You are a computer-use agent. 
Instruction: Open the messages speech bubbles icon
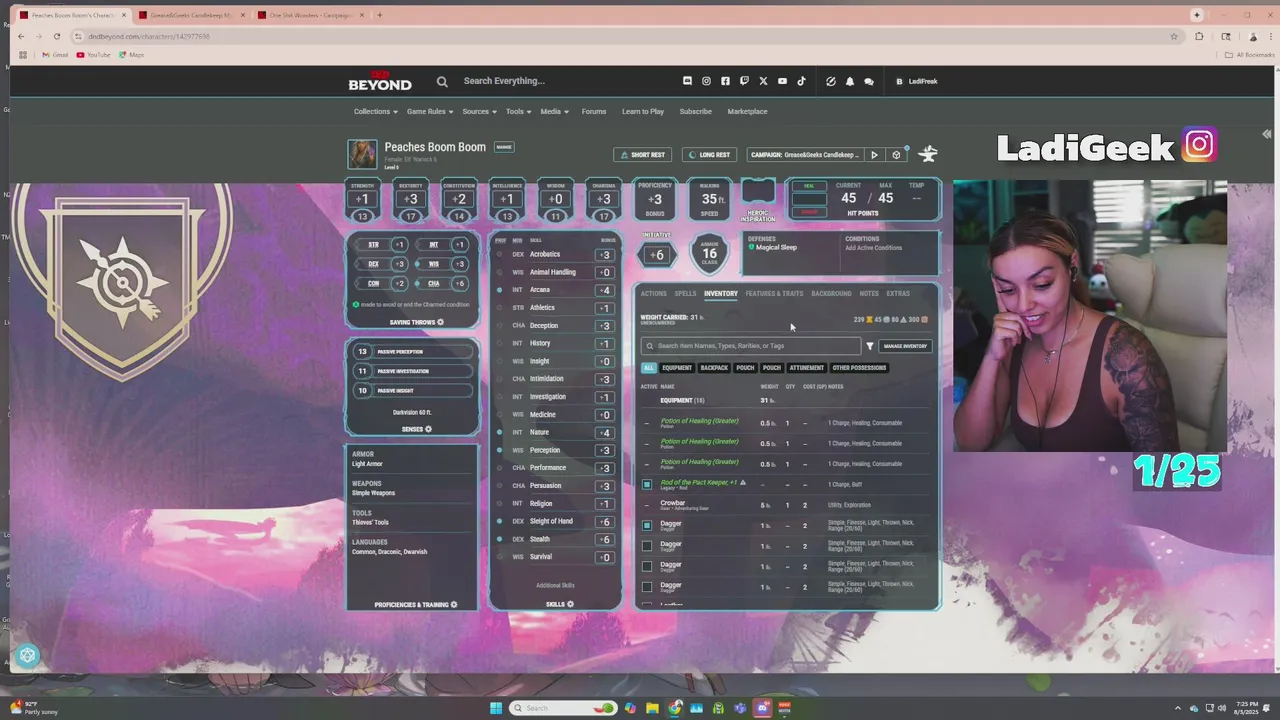(868, 81)
